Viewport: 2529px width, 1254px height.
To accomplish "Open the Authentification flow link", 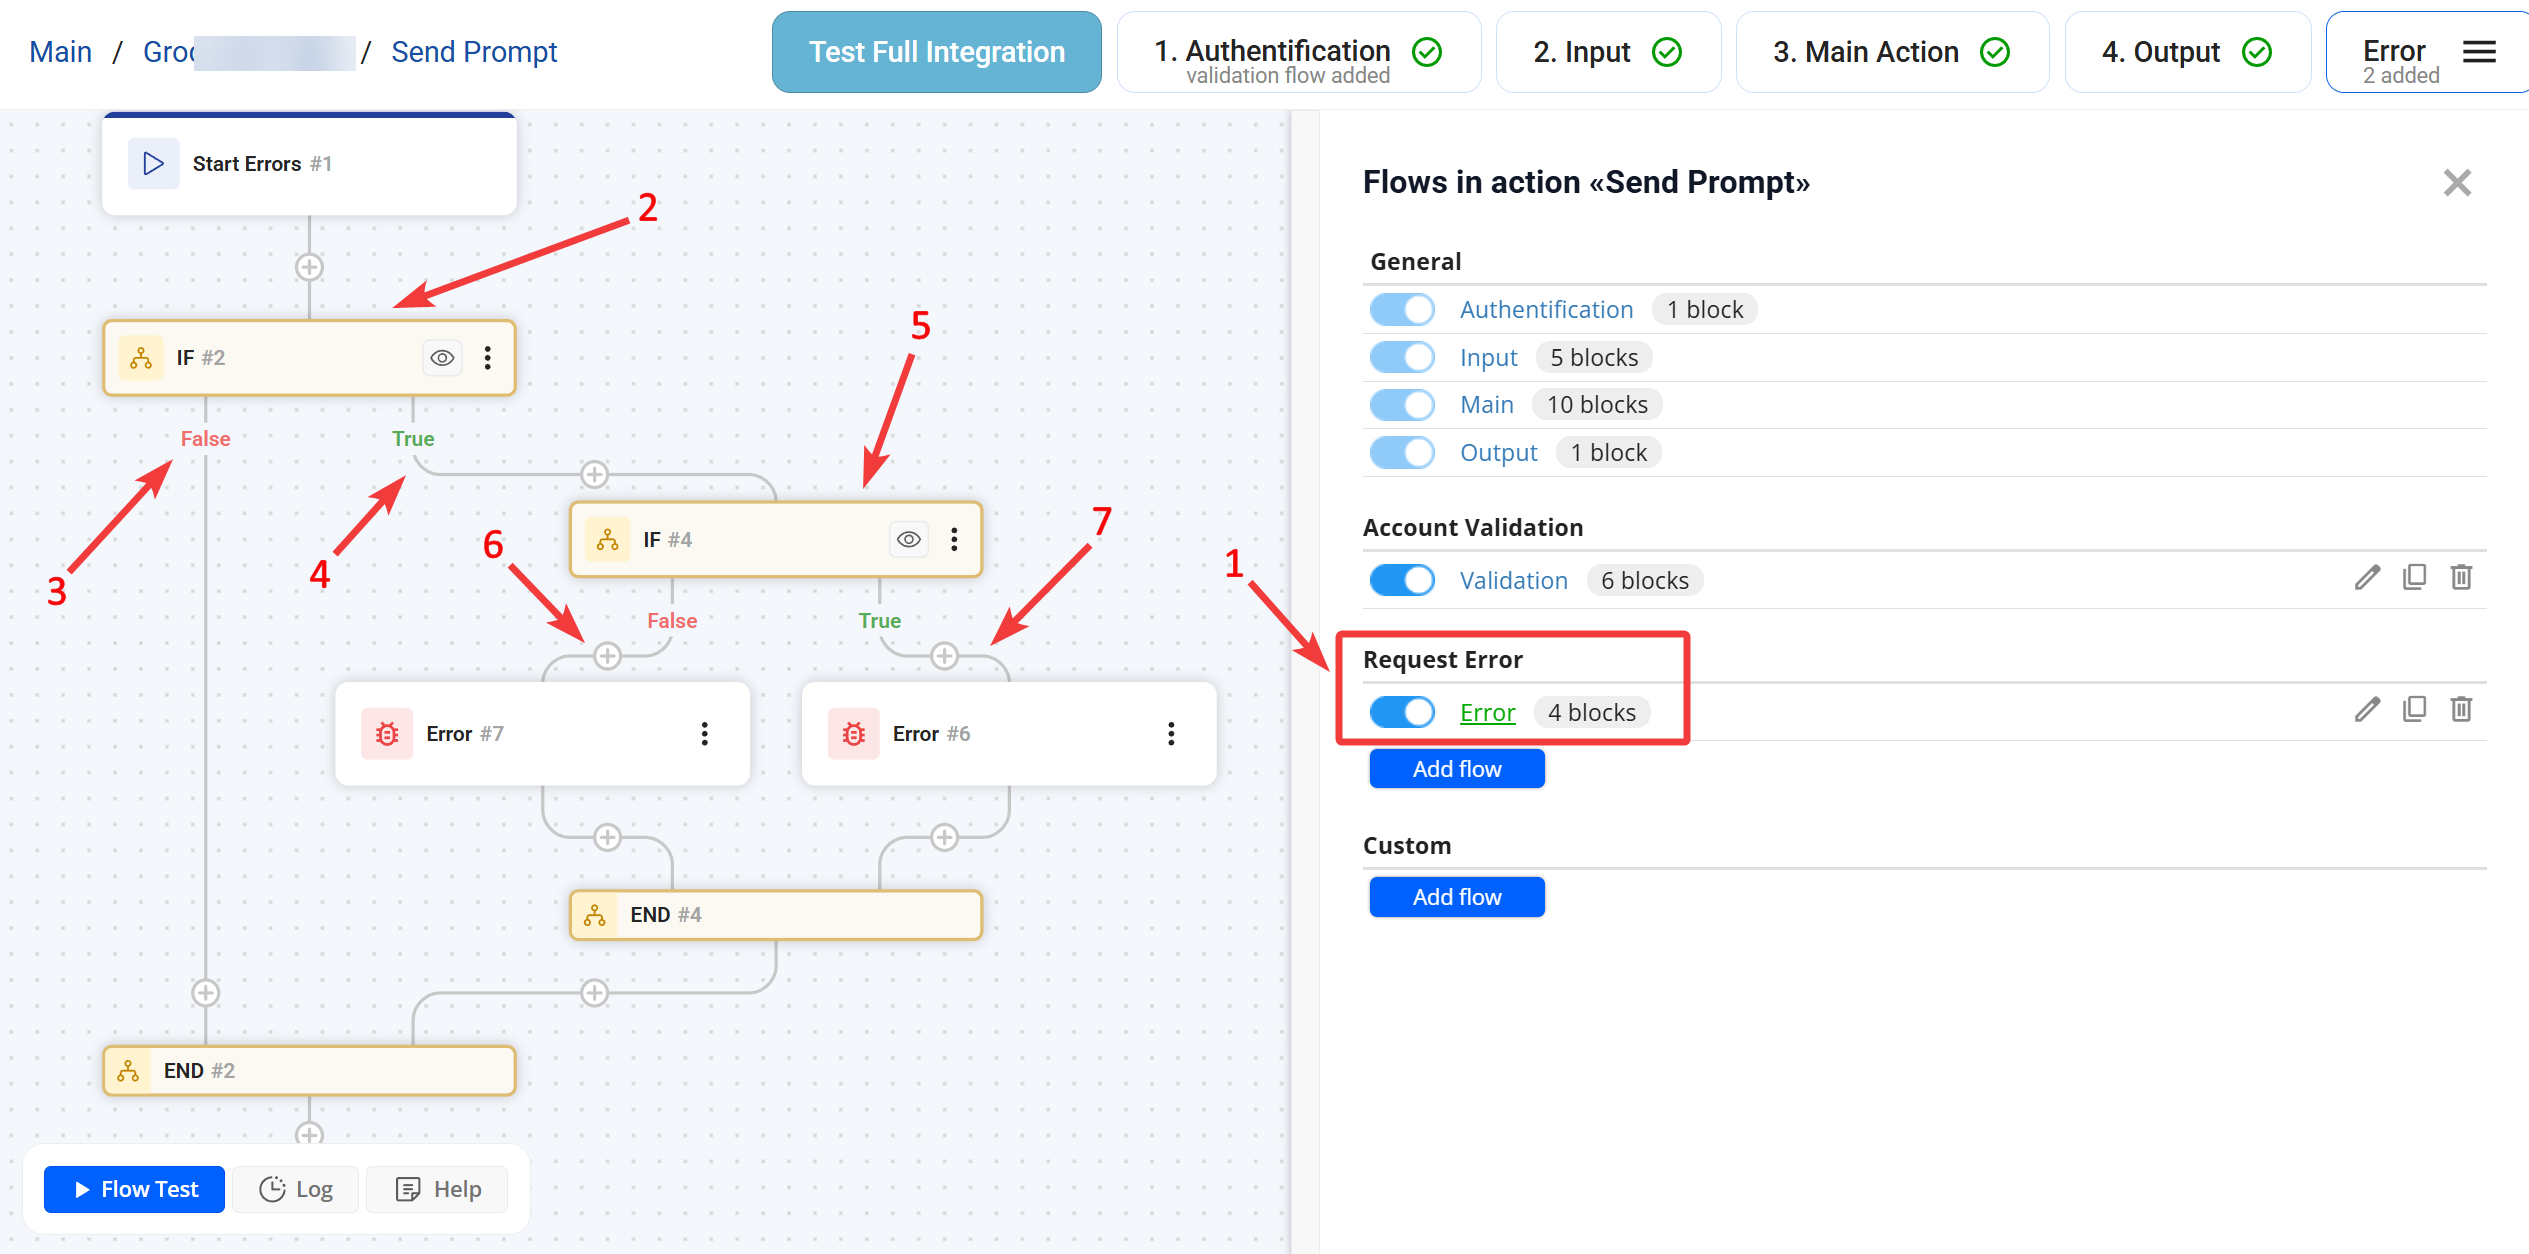I will point(1546,310).
